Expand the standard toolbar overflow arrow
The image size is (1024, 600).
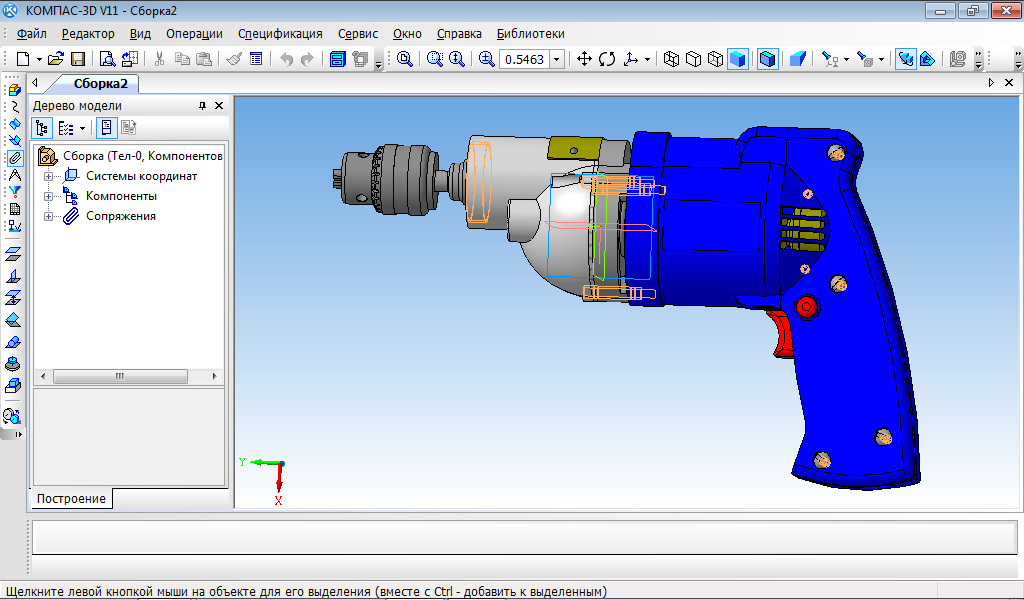tap(378, 63)
